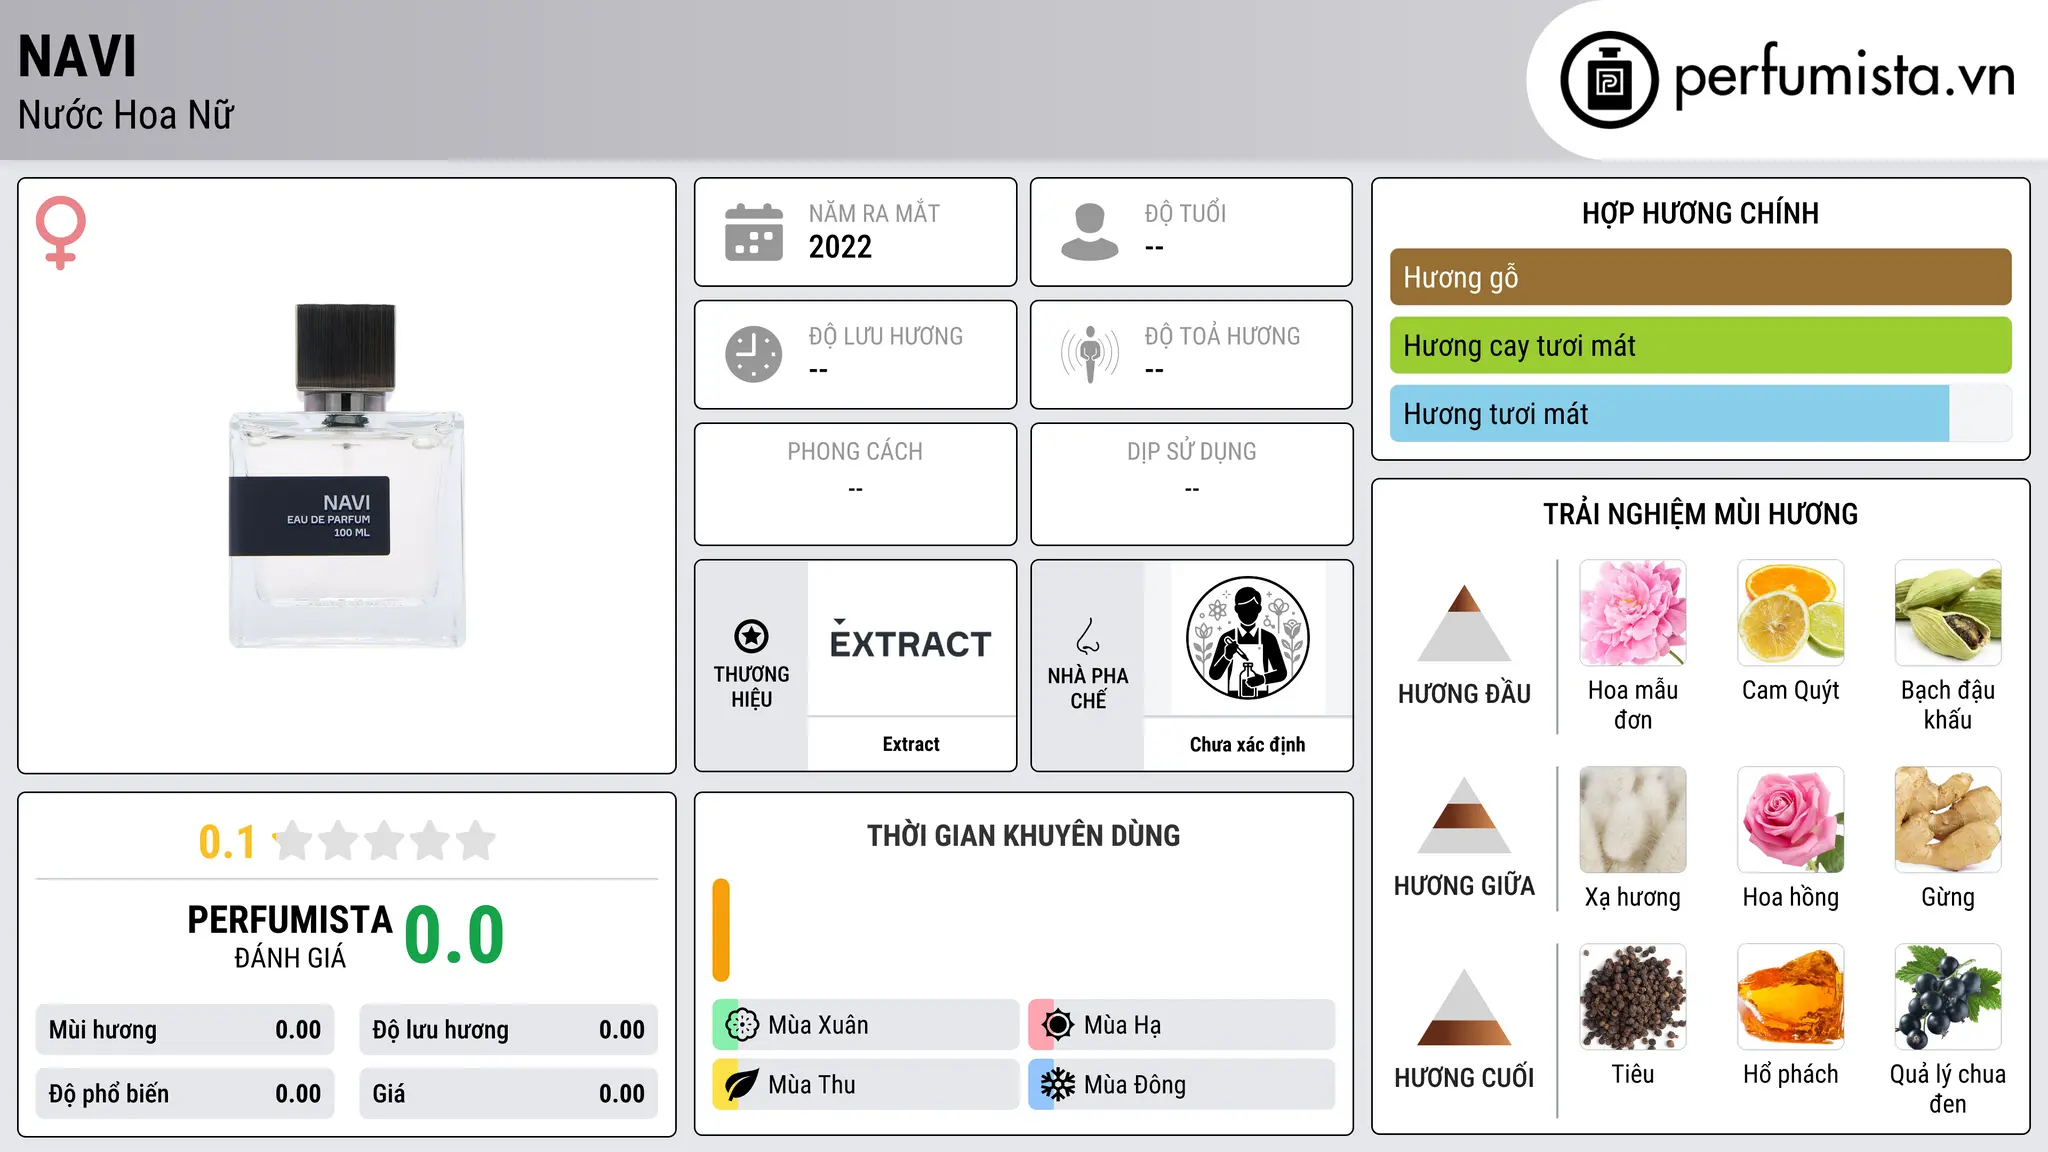
Task: Select the Cam Quýt citrus thumbnail
Action: tap(1791, 613)
